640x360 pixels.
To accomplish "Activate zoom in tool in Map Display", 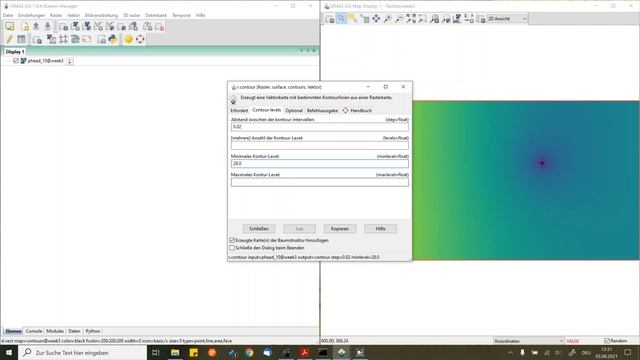I will [x=387, y=19].
